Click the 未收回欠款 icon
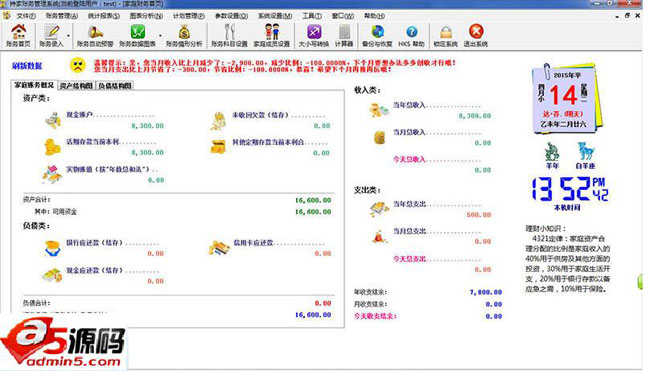 point(218,121)
